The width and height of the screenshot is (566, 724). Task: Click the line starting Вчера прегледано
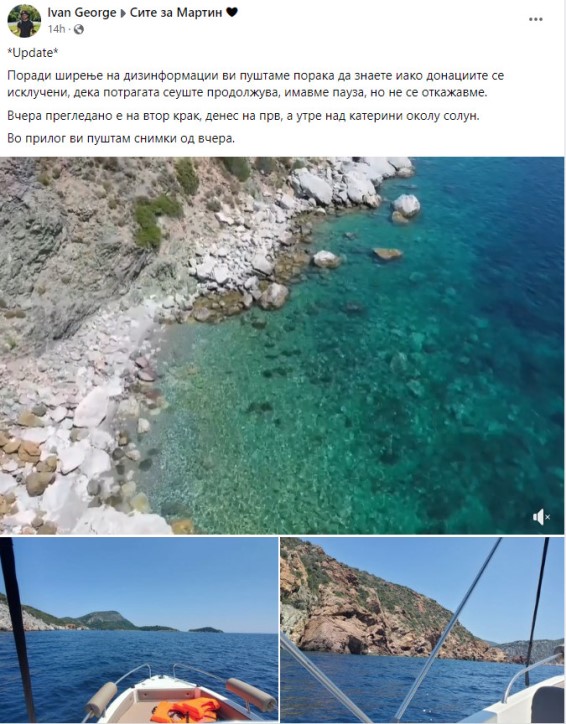coord(243,115)
